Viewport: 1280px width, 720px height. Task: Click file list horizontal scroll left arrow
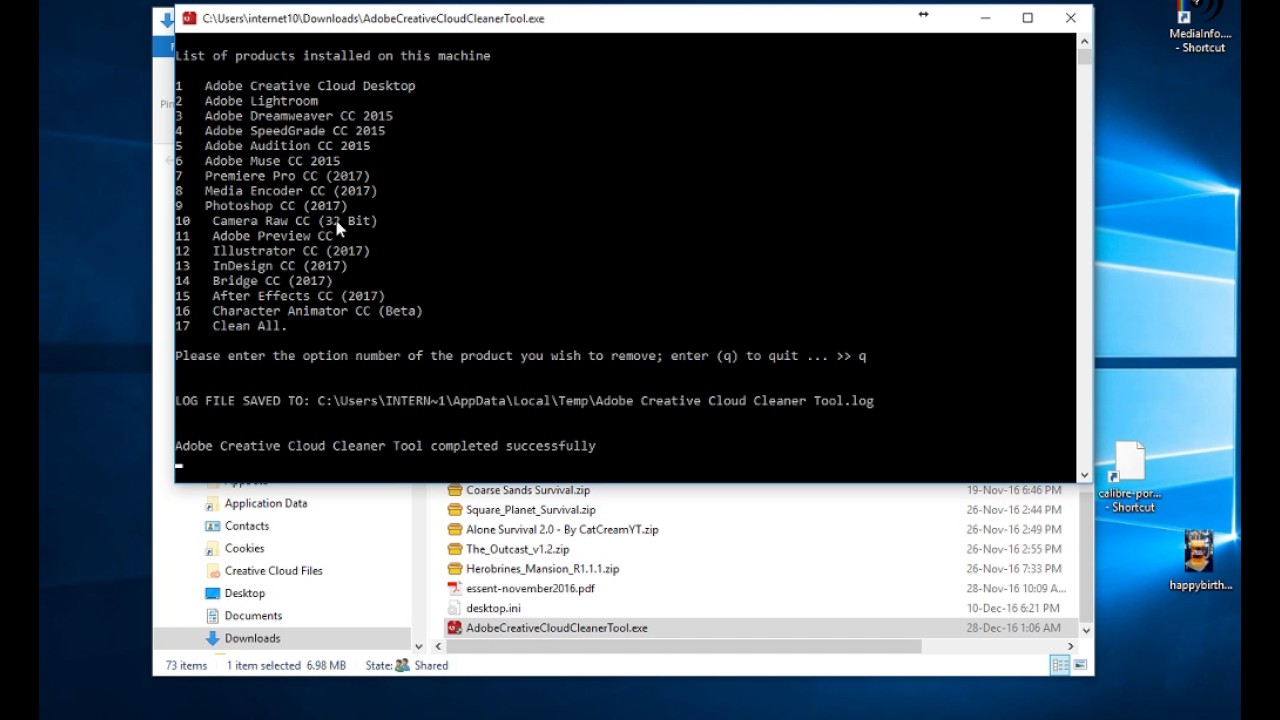point(439,646)
